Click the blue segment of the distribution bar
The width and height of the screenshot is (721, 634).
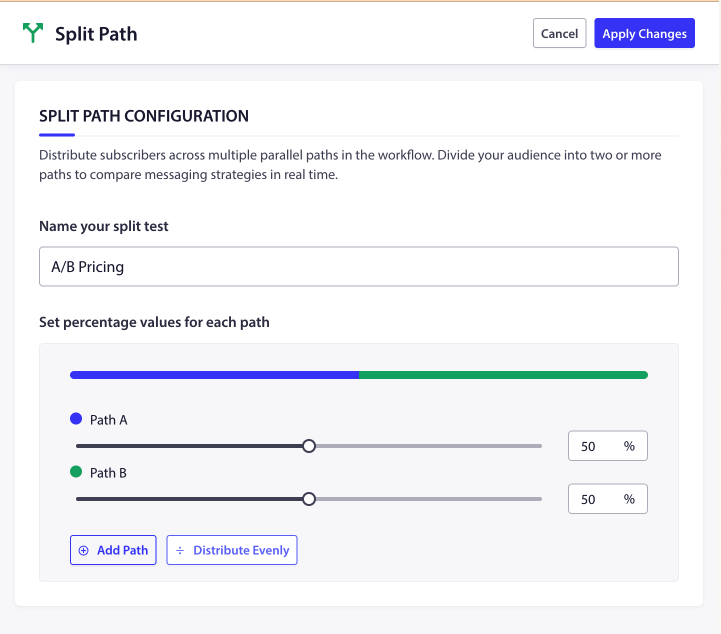pos(214,375)
